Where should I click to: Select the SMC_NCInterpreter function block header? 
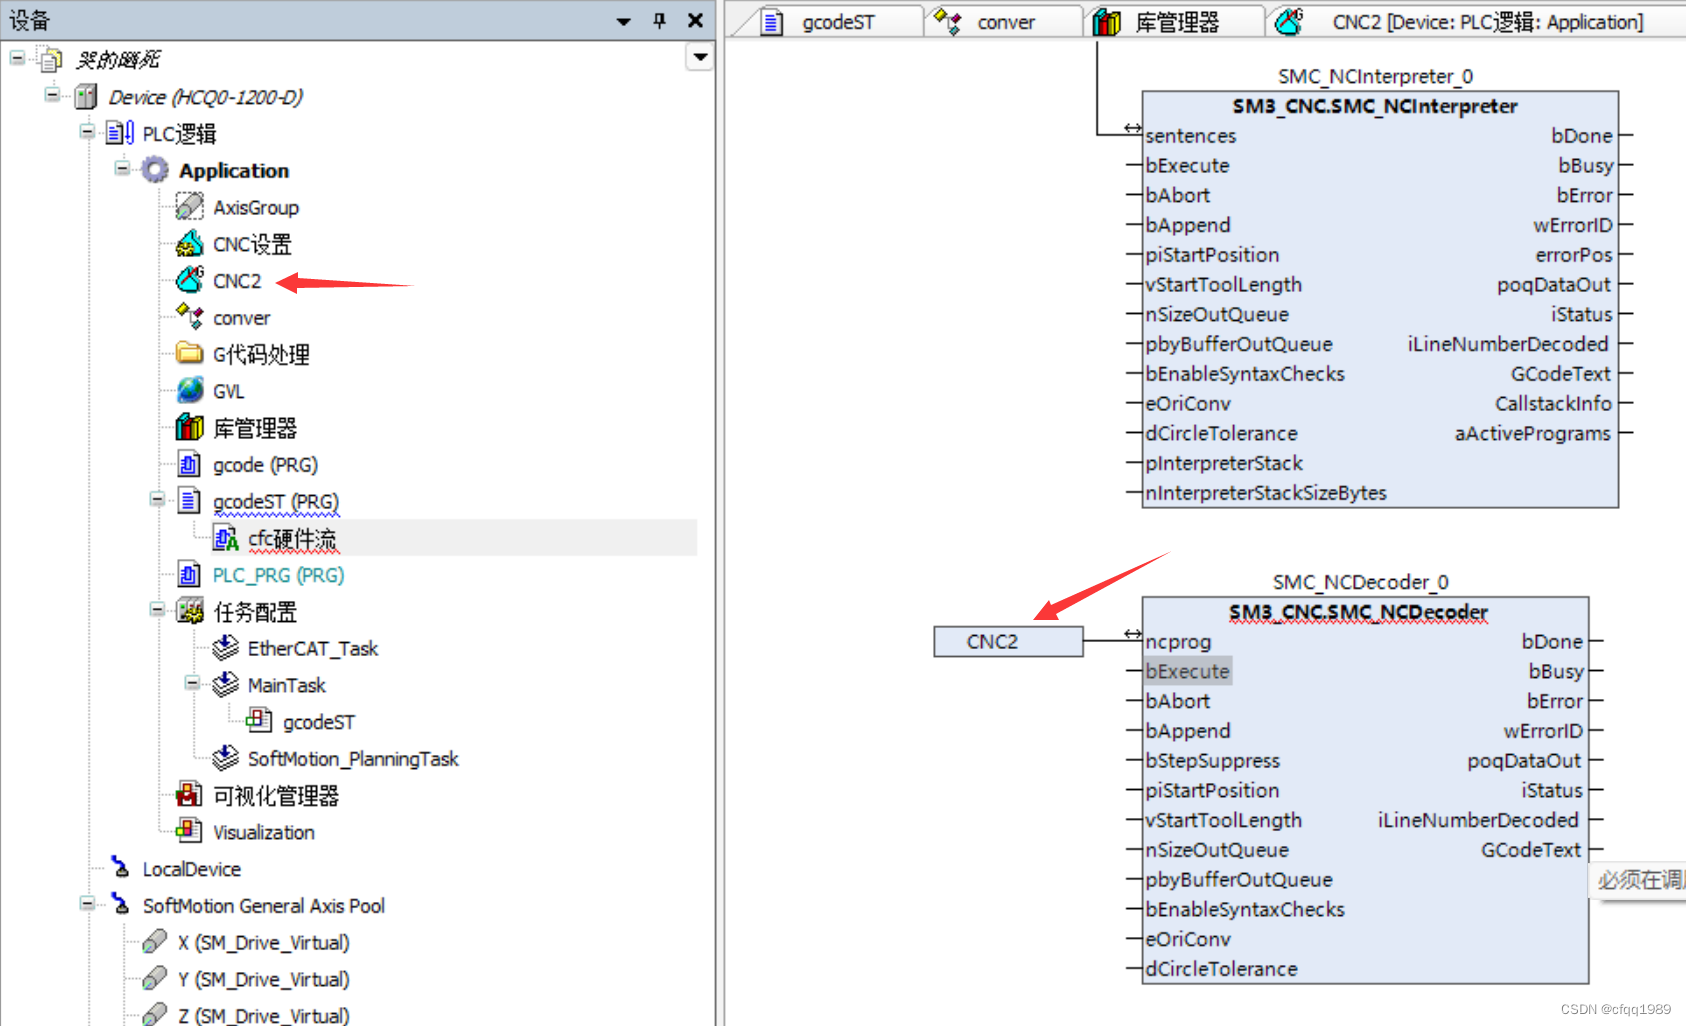(1374, 106)
